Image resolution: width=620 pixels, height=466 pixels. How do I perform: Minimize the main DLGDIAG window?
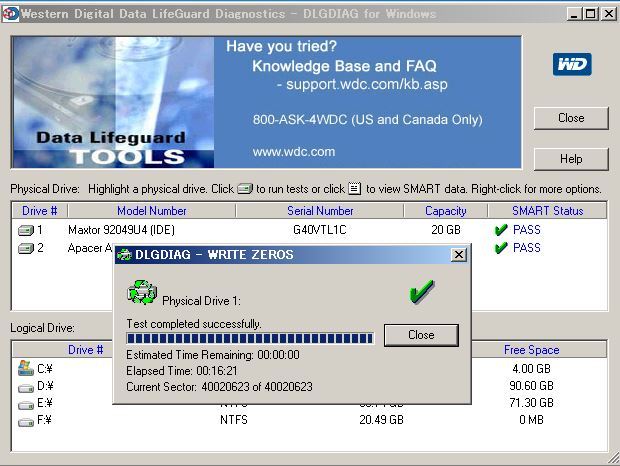click(x=574, y=14)
